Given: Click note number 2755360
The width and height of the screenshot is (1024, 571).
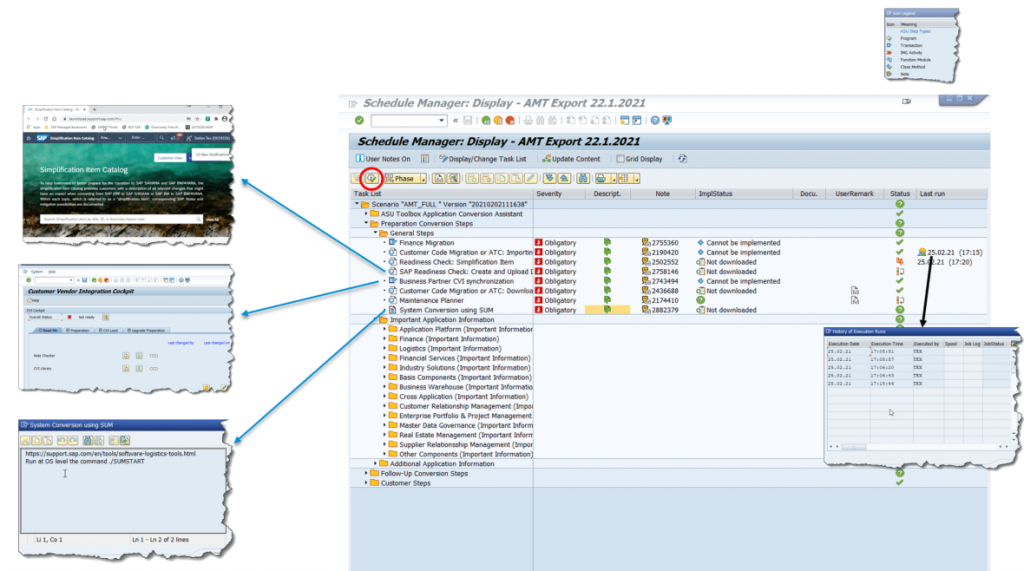Looking at the screenshot, I should [665, 242].
